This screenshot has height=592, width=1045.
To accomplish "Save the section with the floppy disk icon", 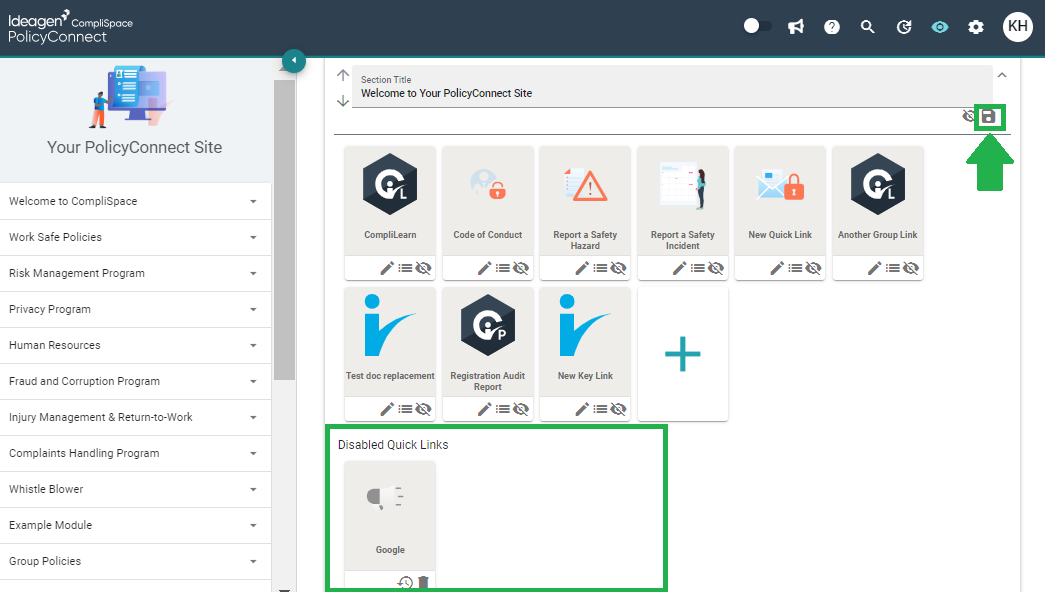I will click(x=988, y=117).
